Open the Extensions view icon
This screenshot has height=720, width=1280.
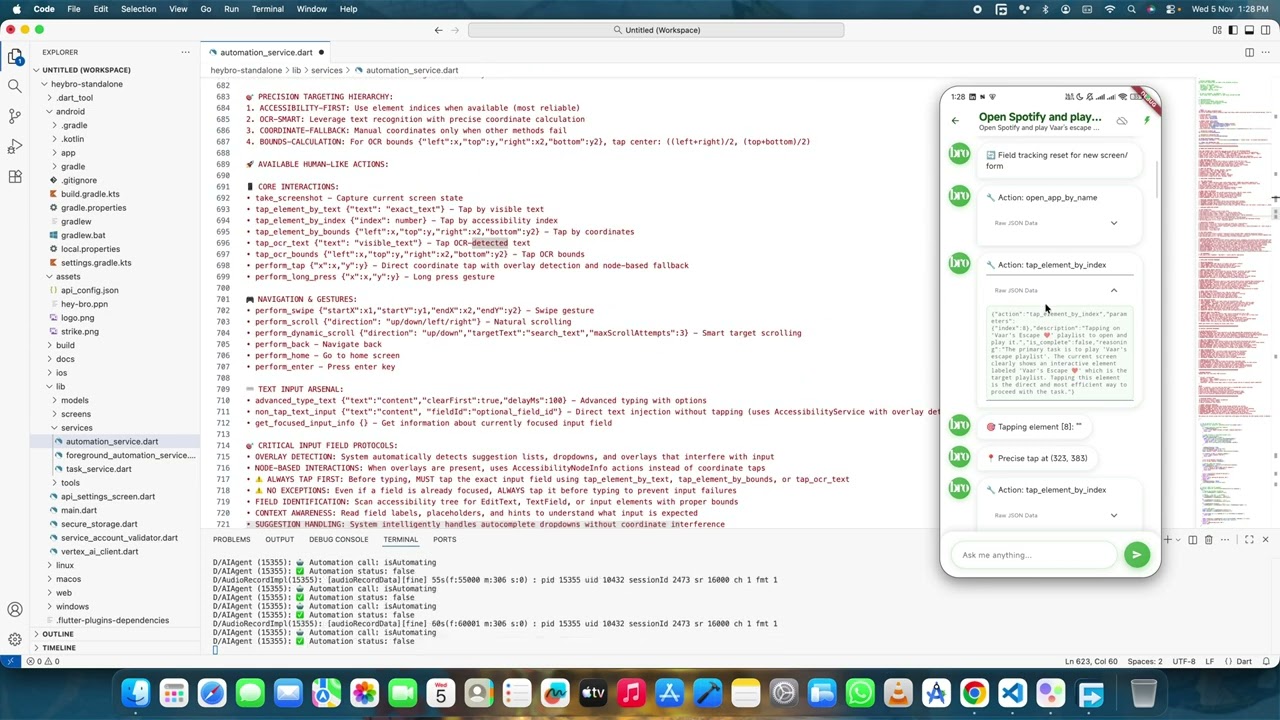tap(15, 177)
